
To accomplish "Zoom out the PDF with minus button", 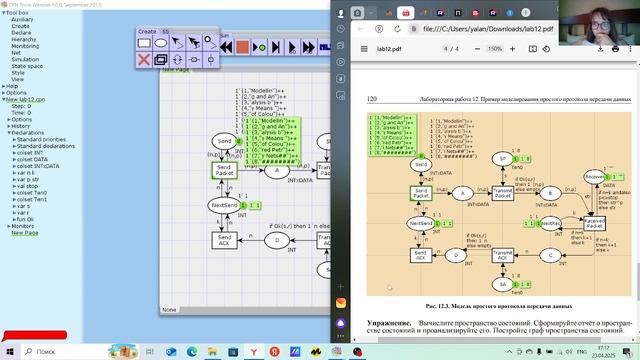I will pyautogui.click(x=477, y=49).
